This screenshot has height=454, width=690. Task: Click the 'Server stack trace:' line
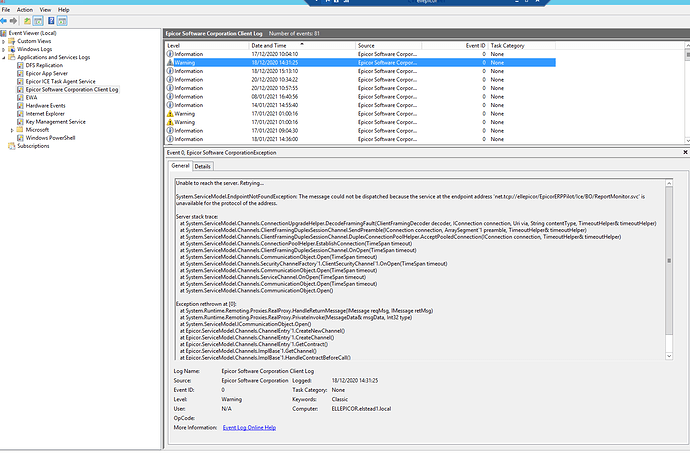pos(197,217)
